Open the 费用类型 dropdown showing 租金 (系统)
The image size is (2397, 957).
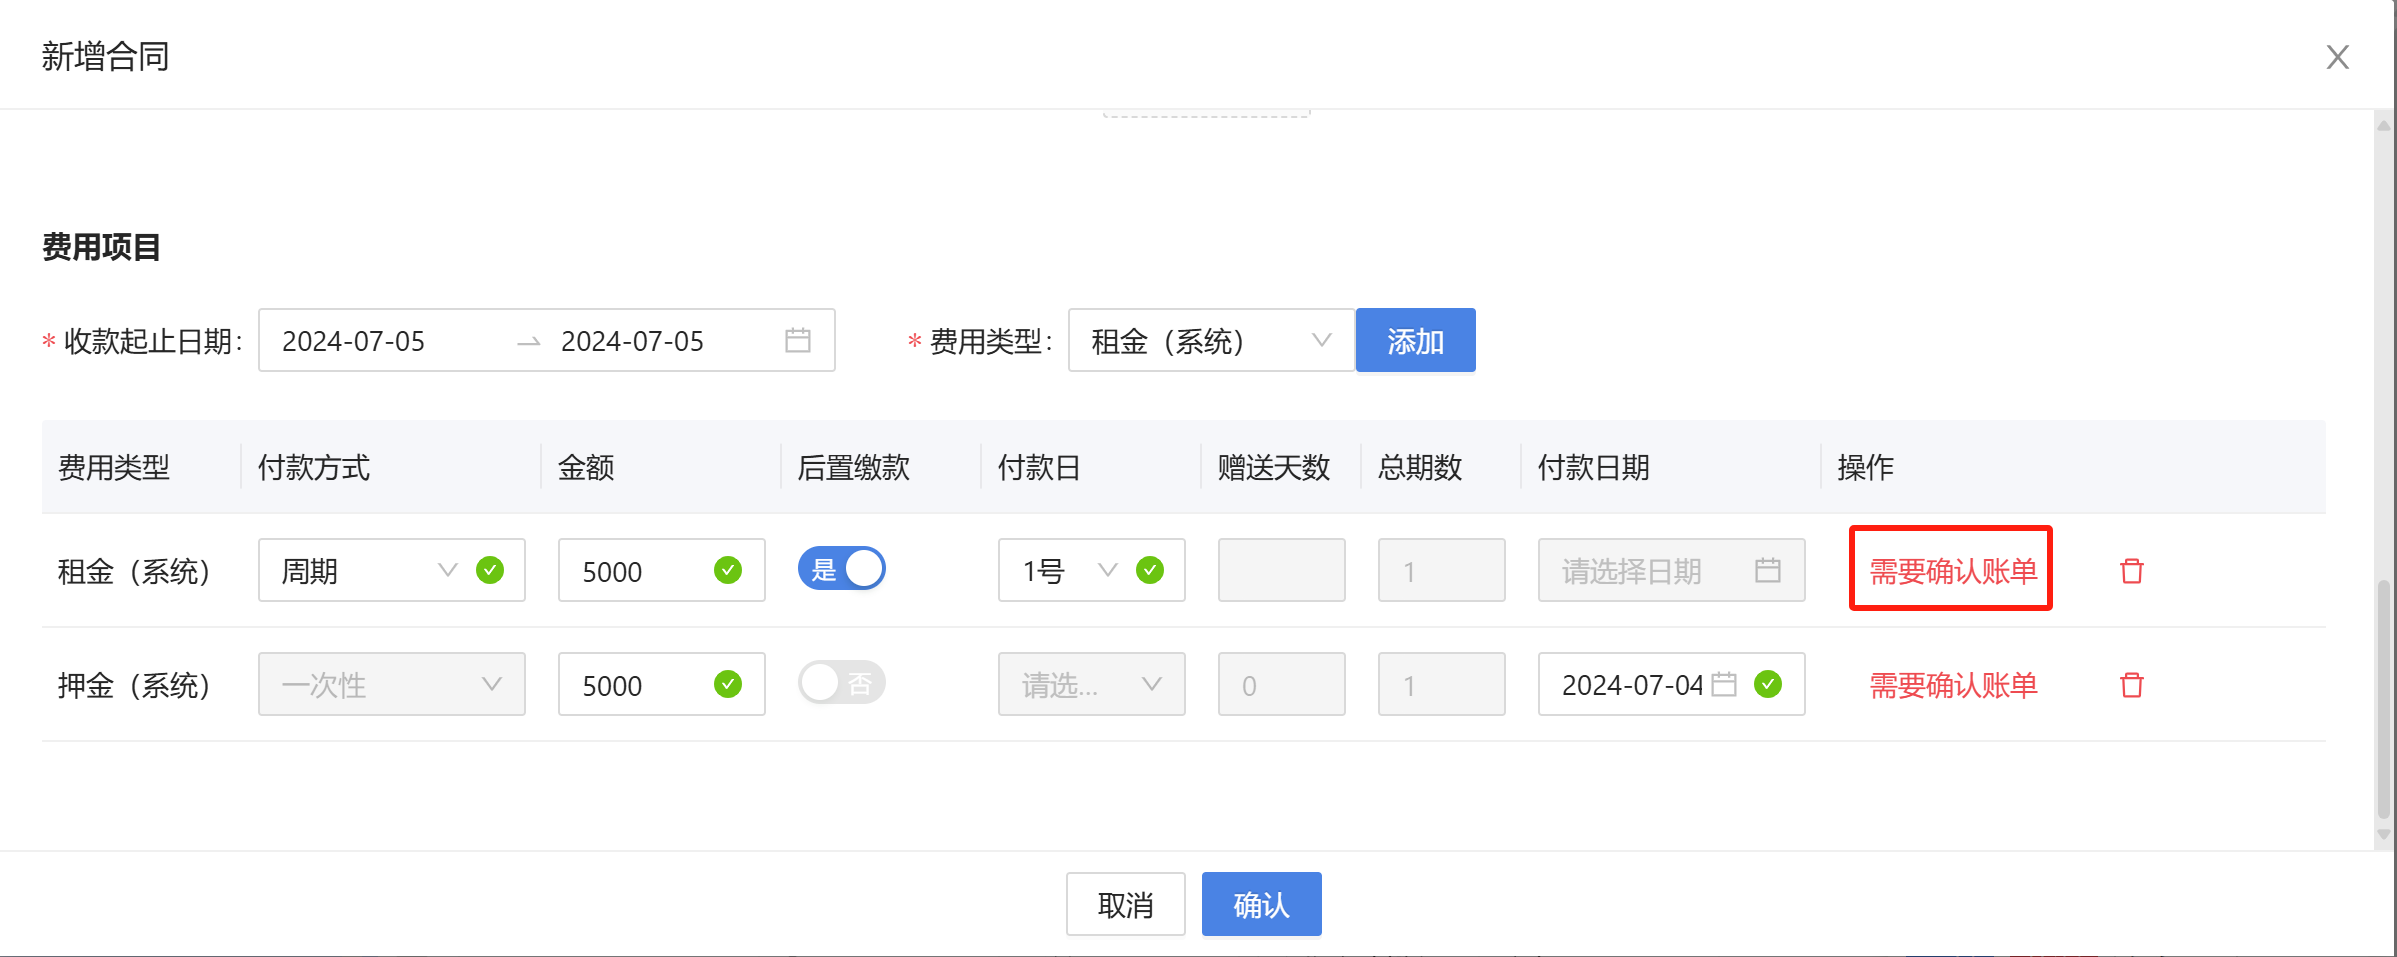point(1210,341)
